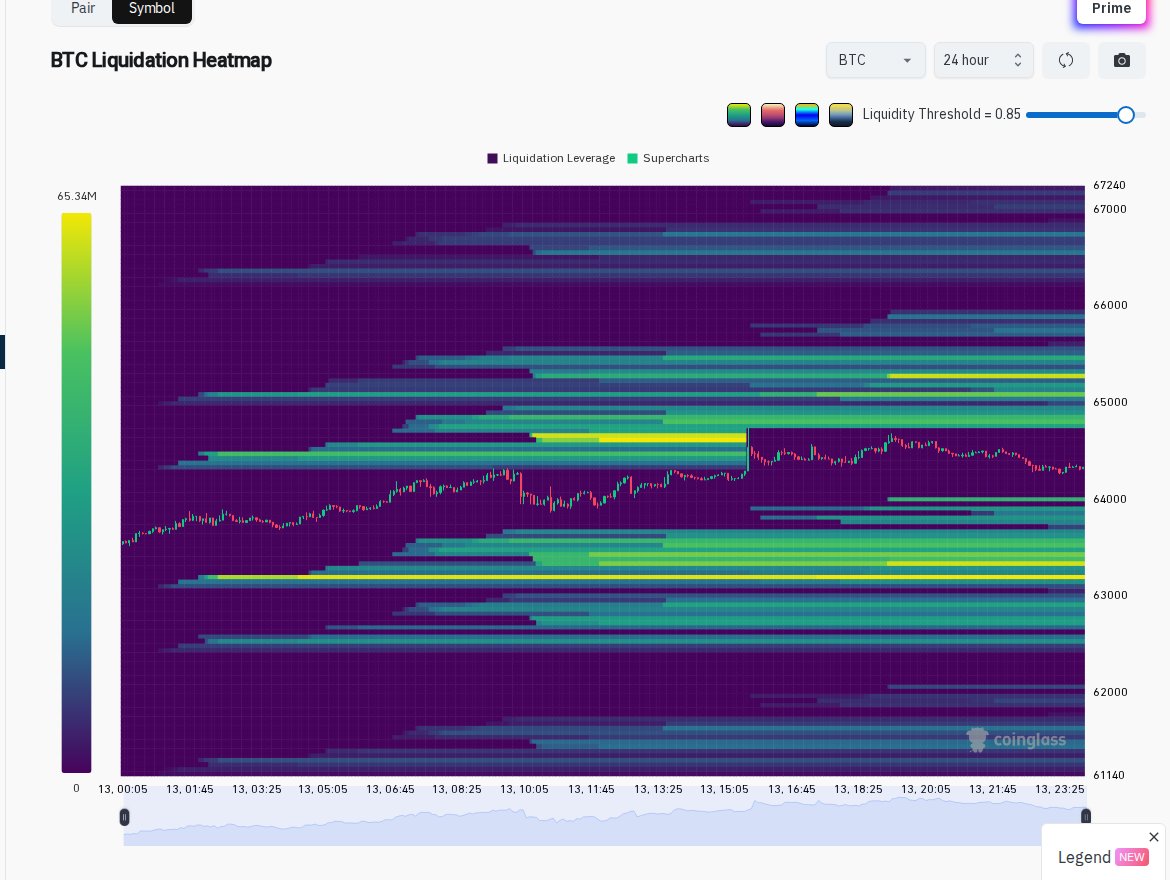Click the 13, 06:45 time axis label
This screenshot has width=1170, height=880.
(390, 789)
